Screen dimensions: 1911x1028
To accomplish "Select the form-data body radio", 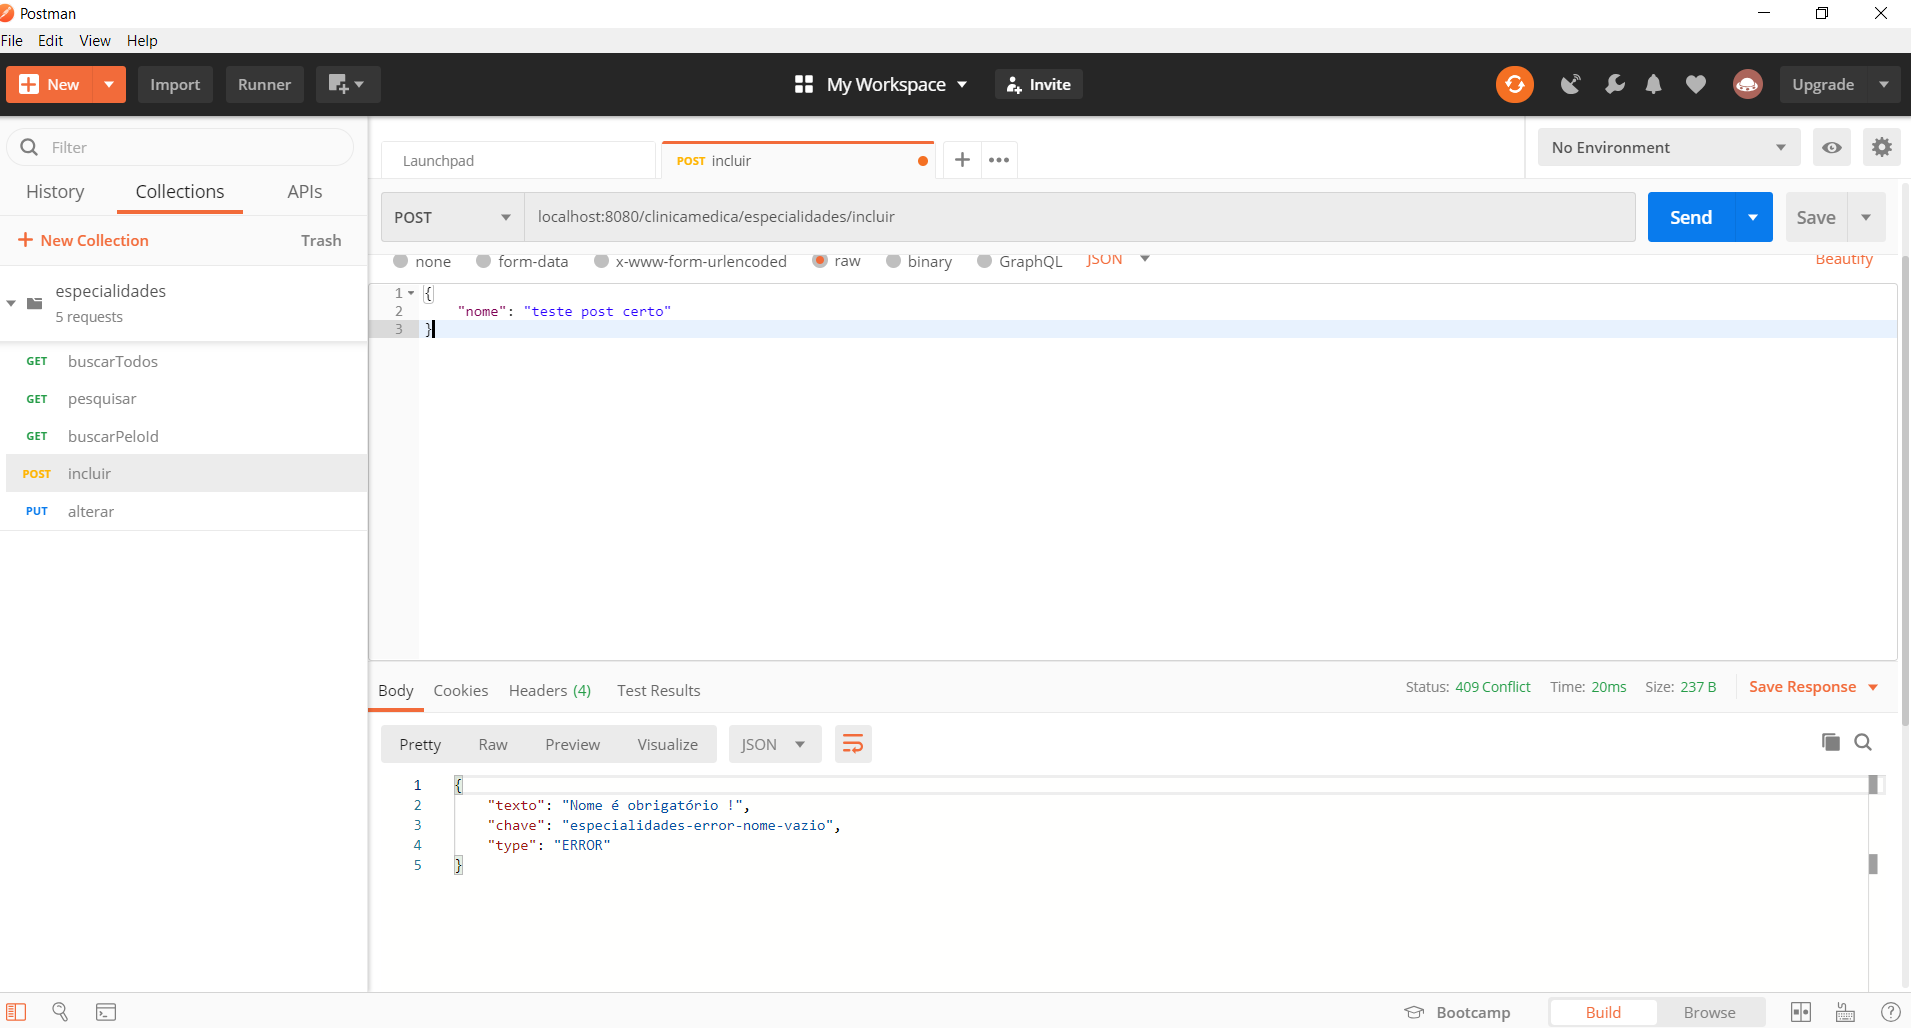I will click(x=483, y=261).
